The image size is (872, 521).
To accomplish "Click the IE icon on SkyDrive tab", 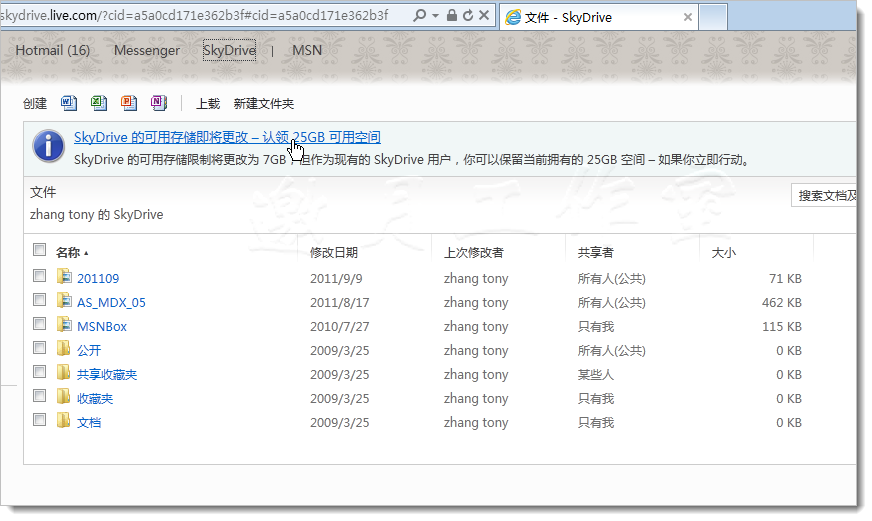I will pos(513,17).
